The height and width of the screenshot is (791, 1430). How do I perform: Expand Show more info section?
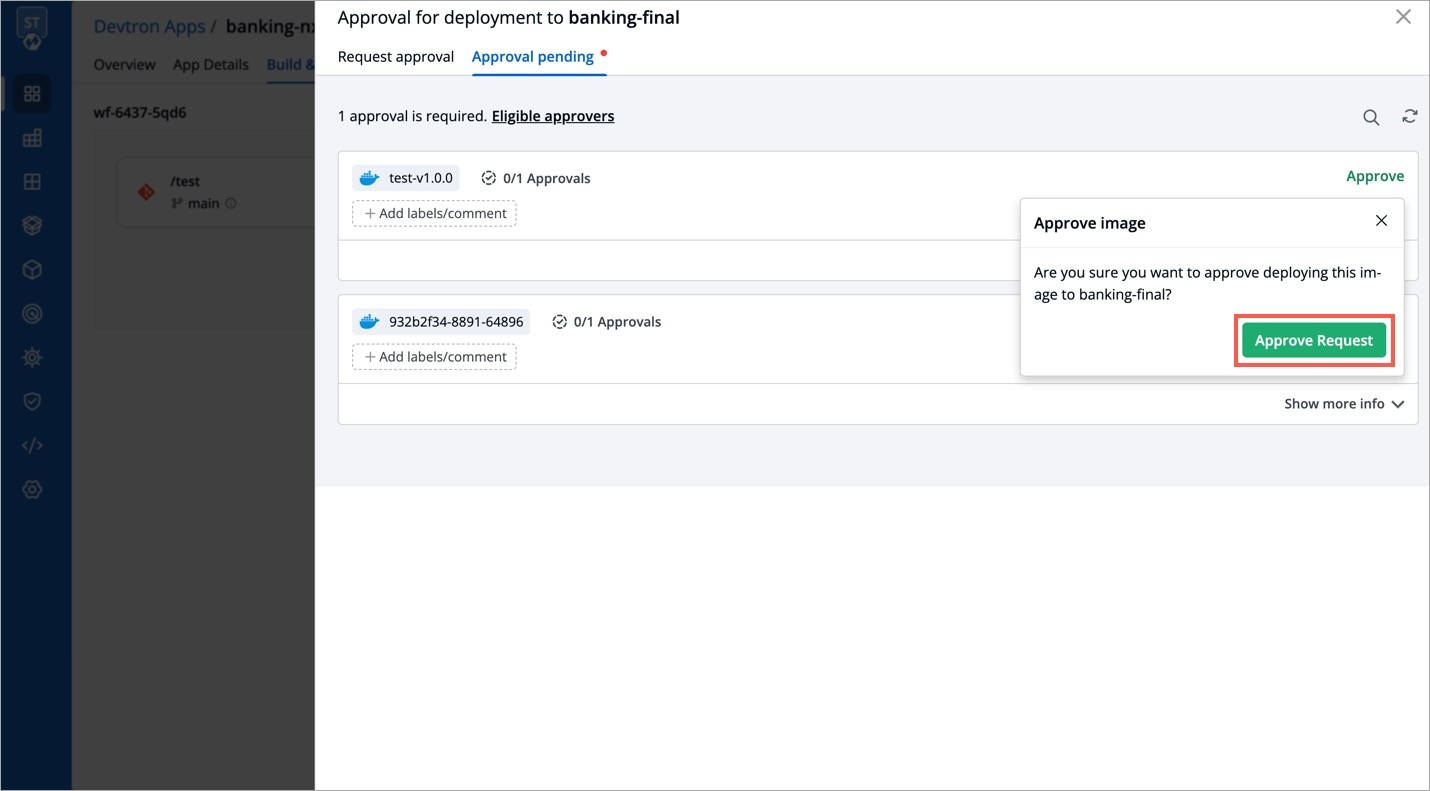pos(1343,404)
